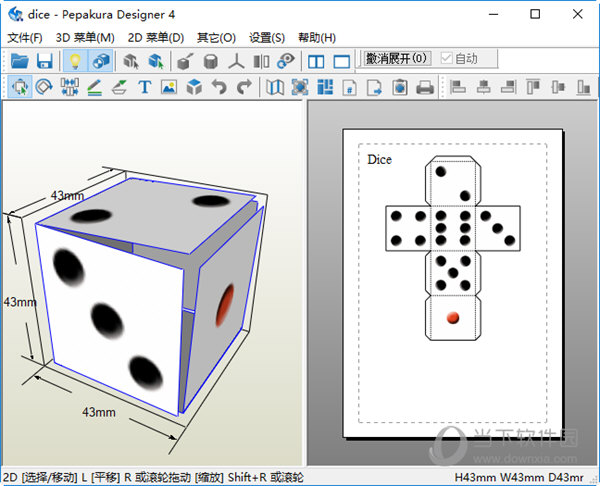Toggle the light bulb lighting button
Viewport: 600px width, 486px height.
(74, 61)
